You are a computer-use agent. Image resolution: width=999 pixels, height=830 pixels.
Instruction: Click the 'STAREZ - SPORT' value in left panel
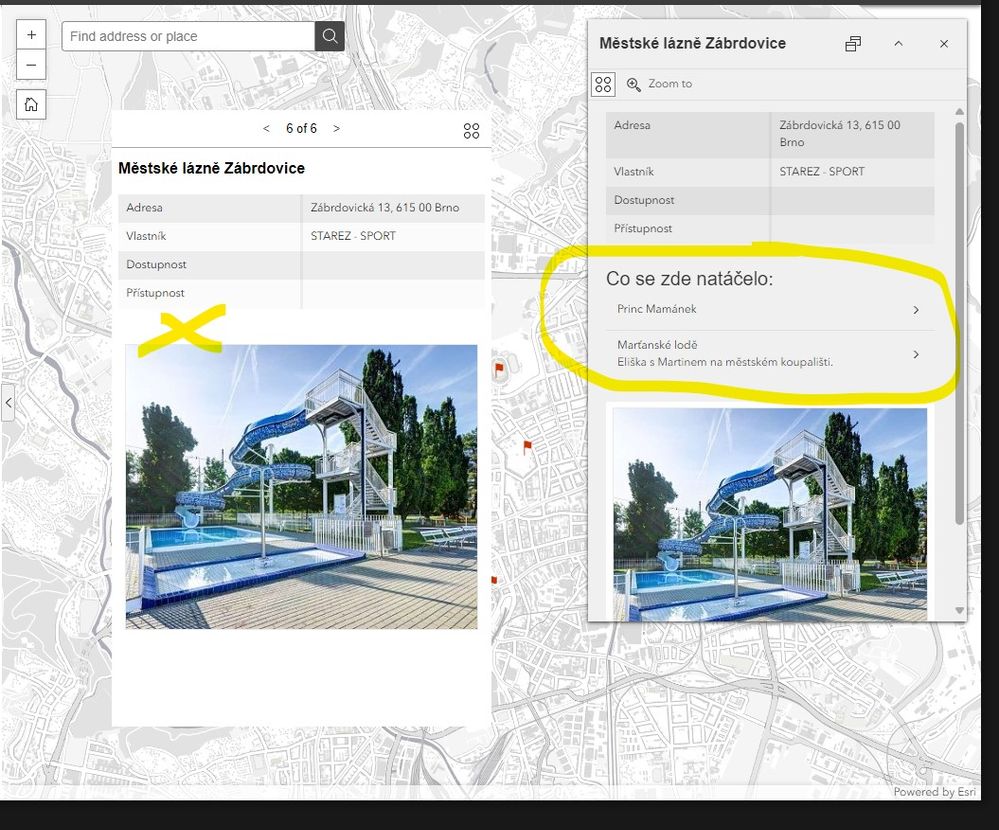pyautogui.click(x=353, y=236)
